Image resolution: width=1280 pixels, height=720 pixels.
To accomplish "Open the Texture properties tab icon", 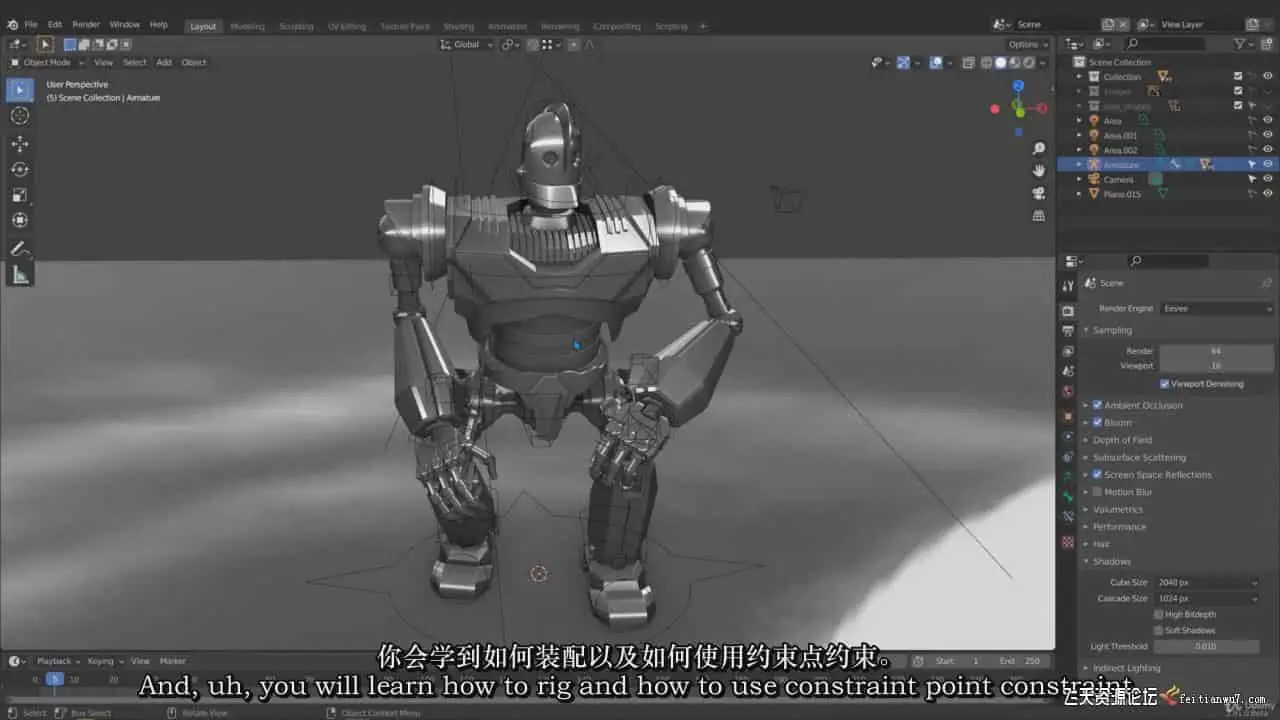I will tap(1068, 542).
